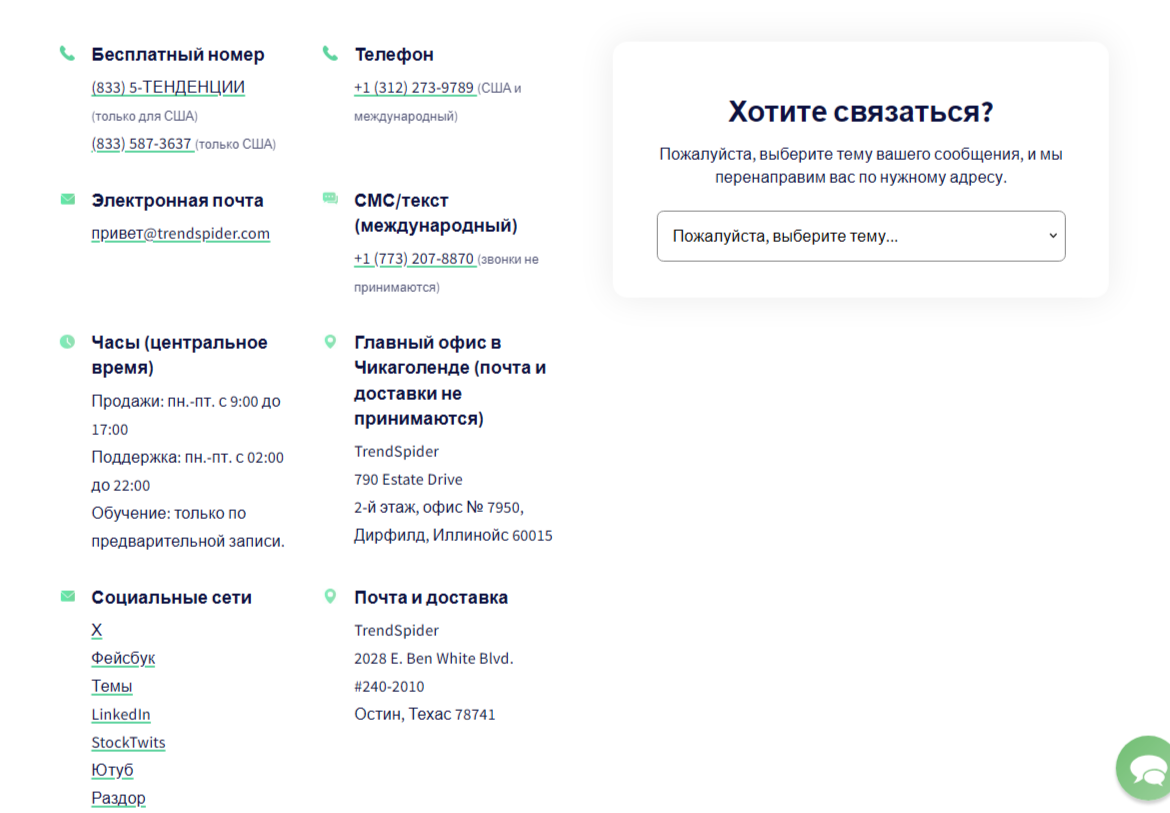Click the 790 Estate Drive address line
This screenshot has width=1170, height=813.
408,480
